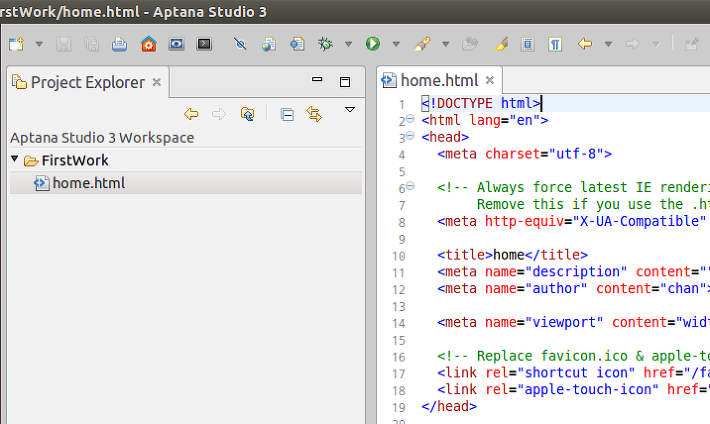The width and height of the screenshot is (710, 424).
Task: Click the title home line in editor
Action: tap(512, 255)
